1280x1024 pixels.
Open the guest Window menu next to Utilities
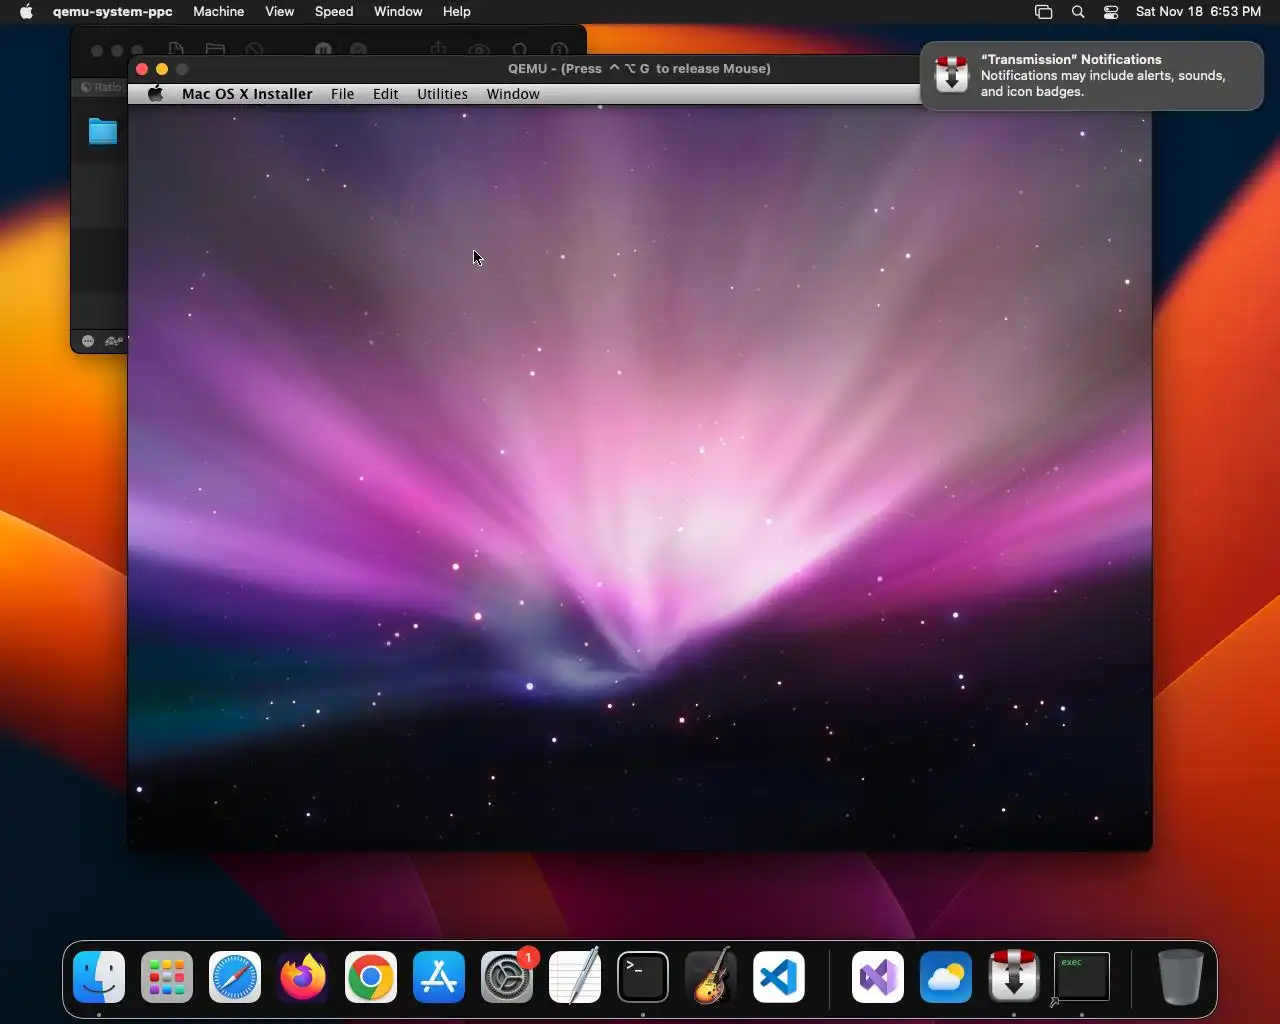click(513, 94)
